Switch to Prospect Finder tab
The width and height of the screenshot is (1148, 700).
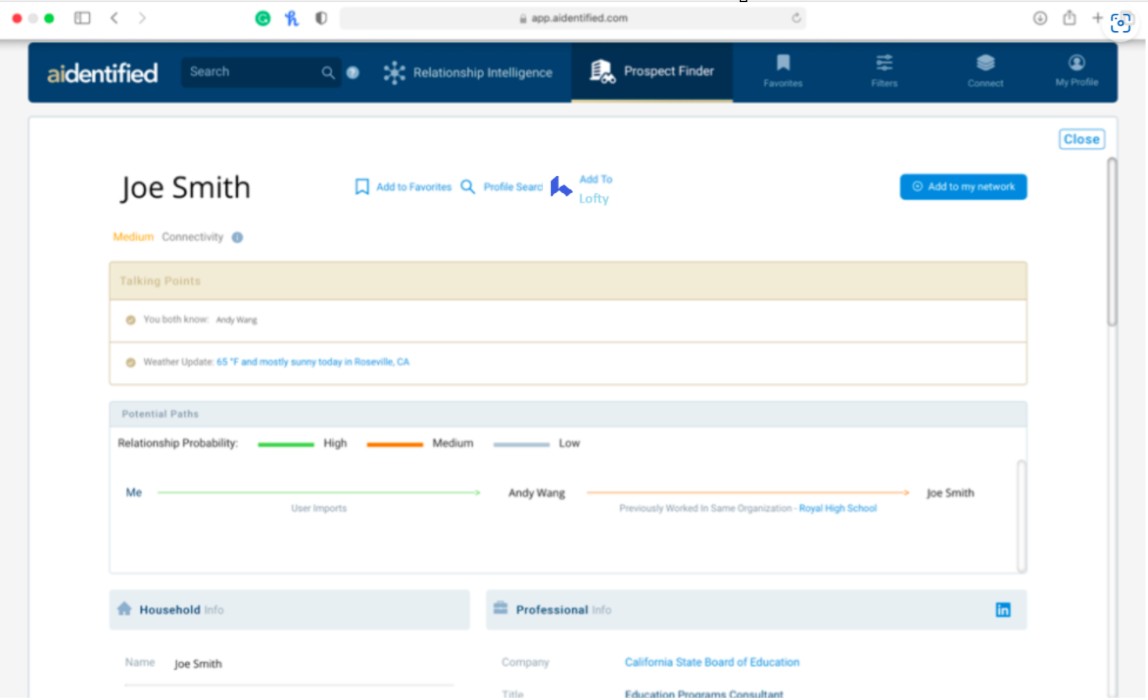[652, 72]
